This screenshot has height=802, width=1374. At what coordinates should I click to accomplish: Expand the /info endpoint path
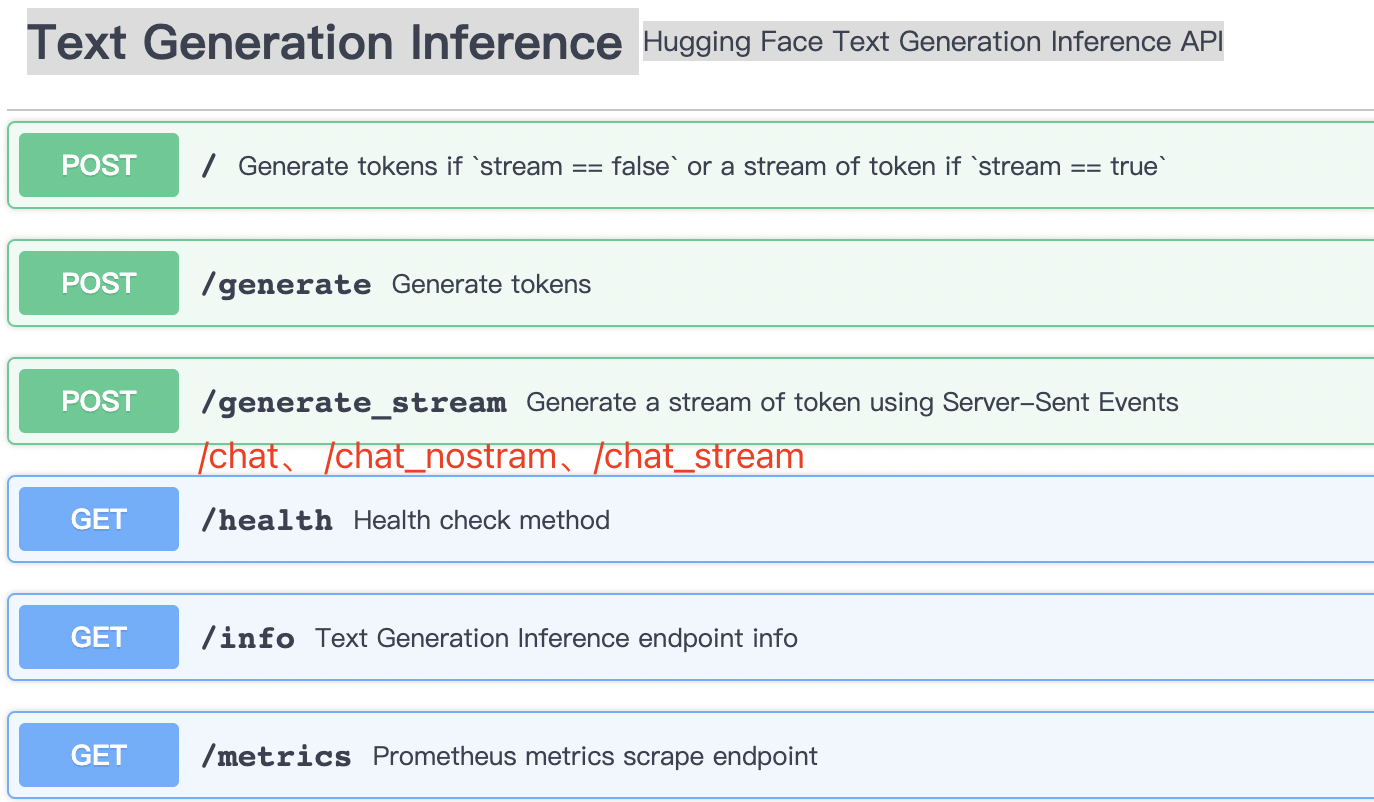(248, 638)
